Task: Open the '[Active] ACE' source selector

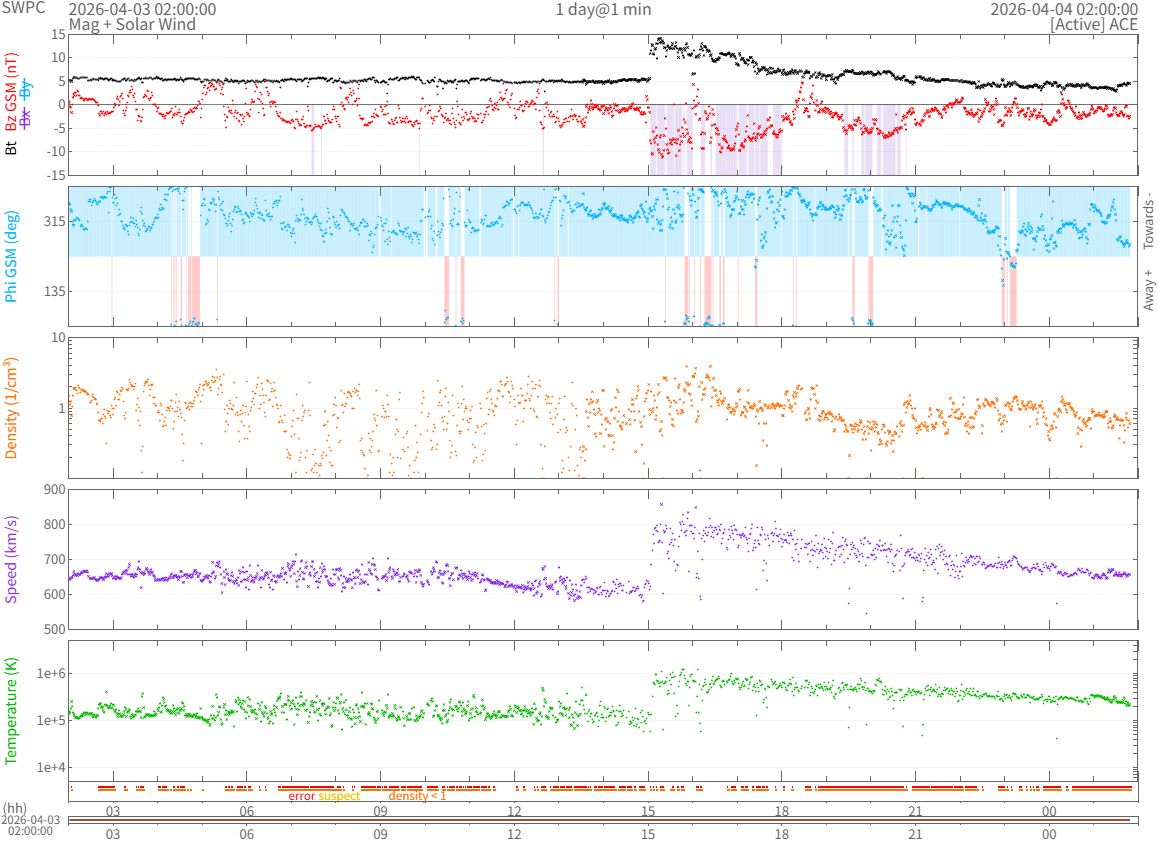Action: tap(1093, 24)
